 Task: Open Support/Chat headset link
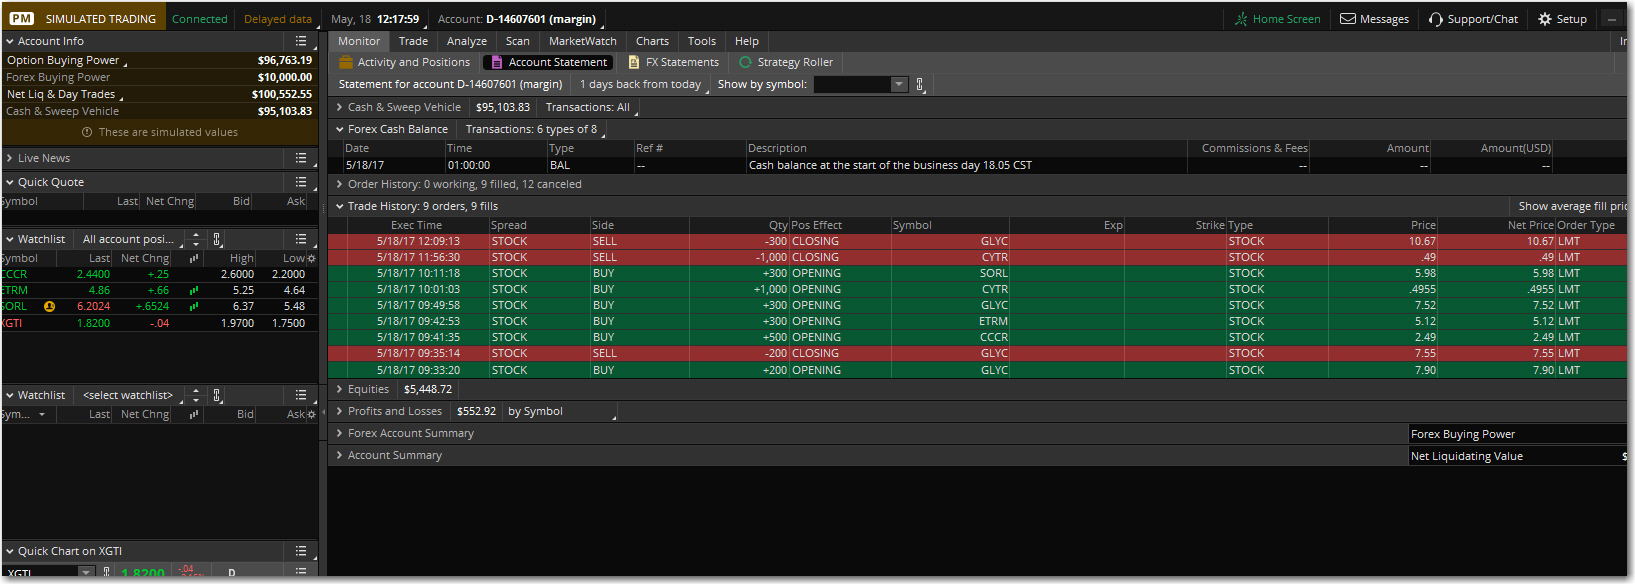[1472, 19]
